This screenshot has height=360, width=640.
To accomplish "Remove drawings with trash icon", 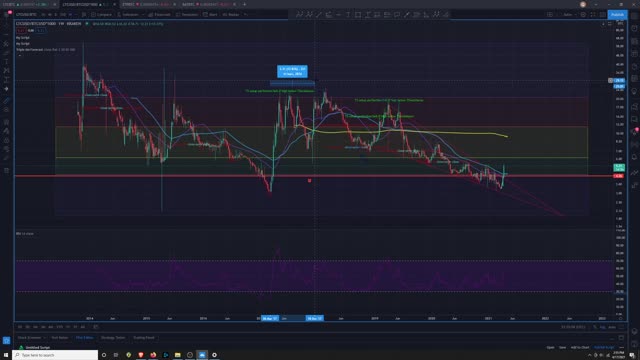I will [x=6, y=171].
